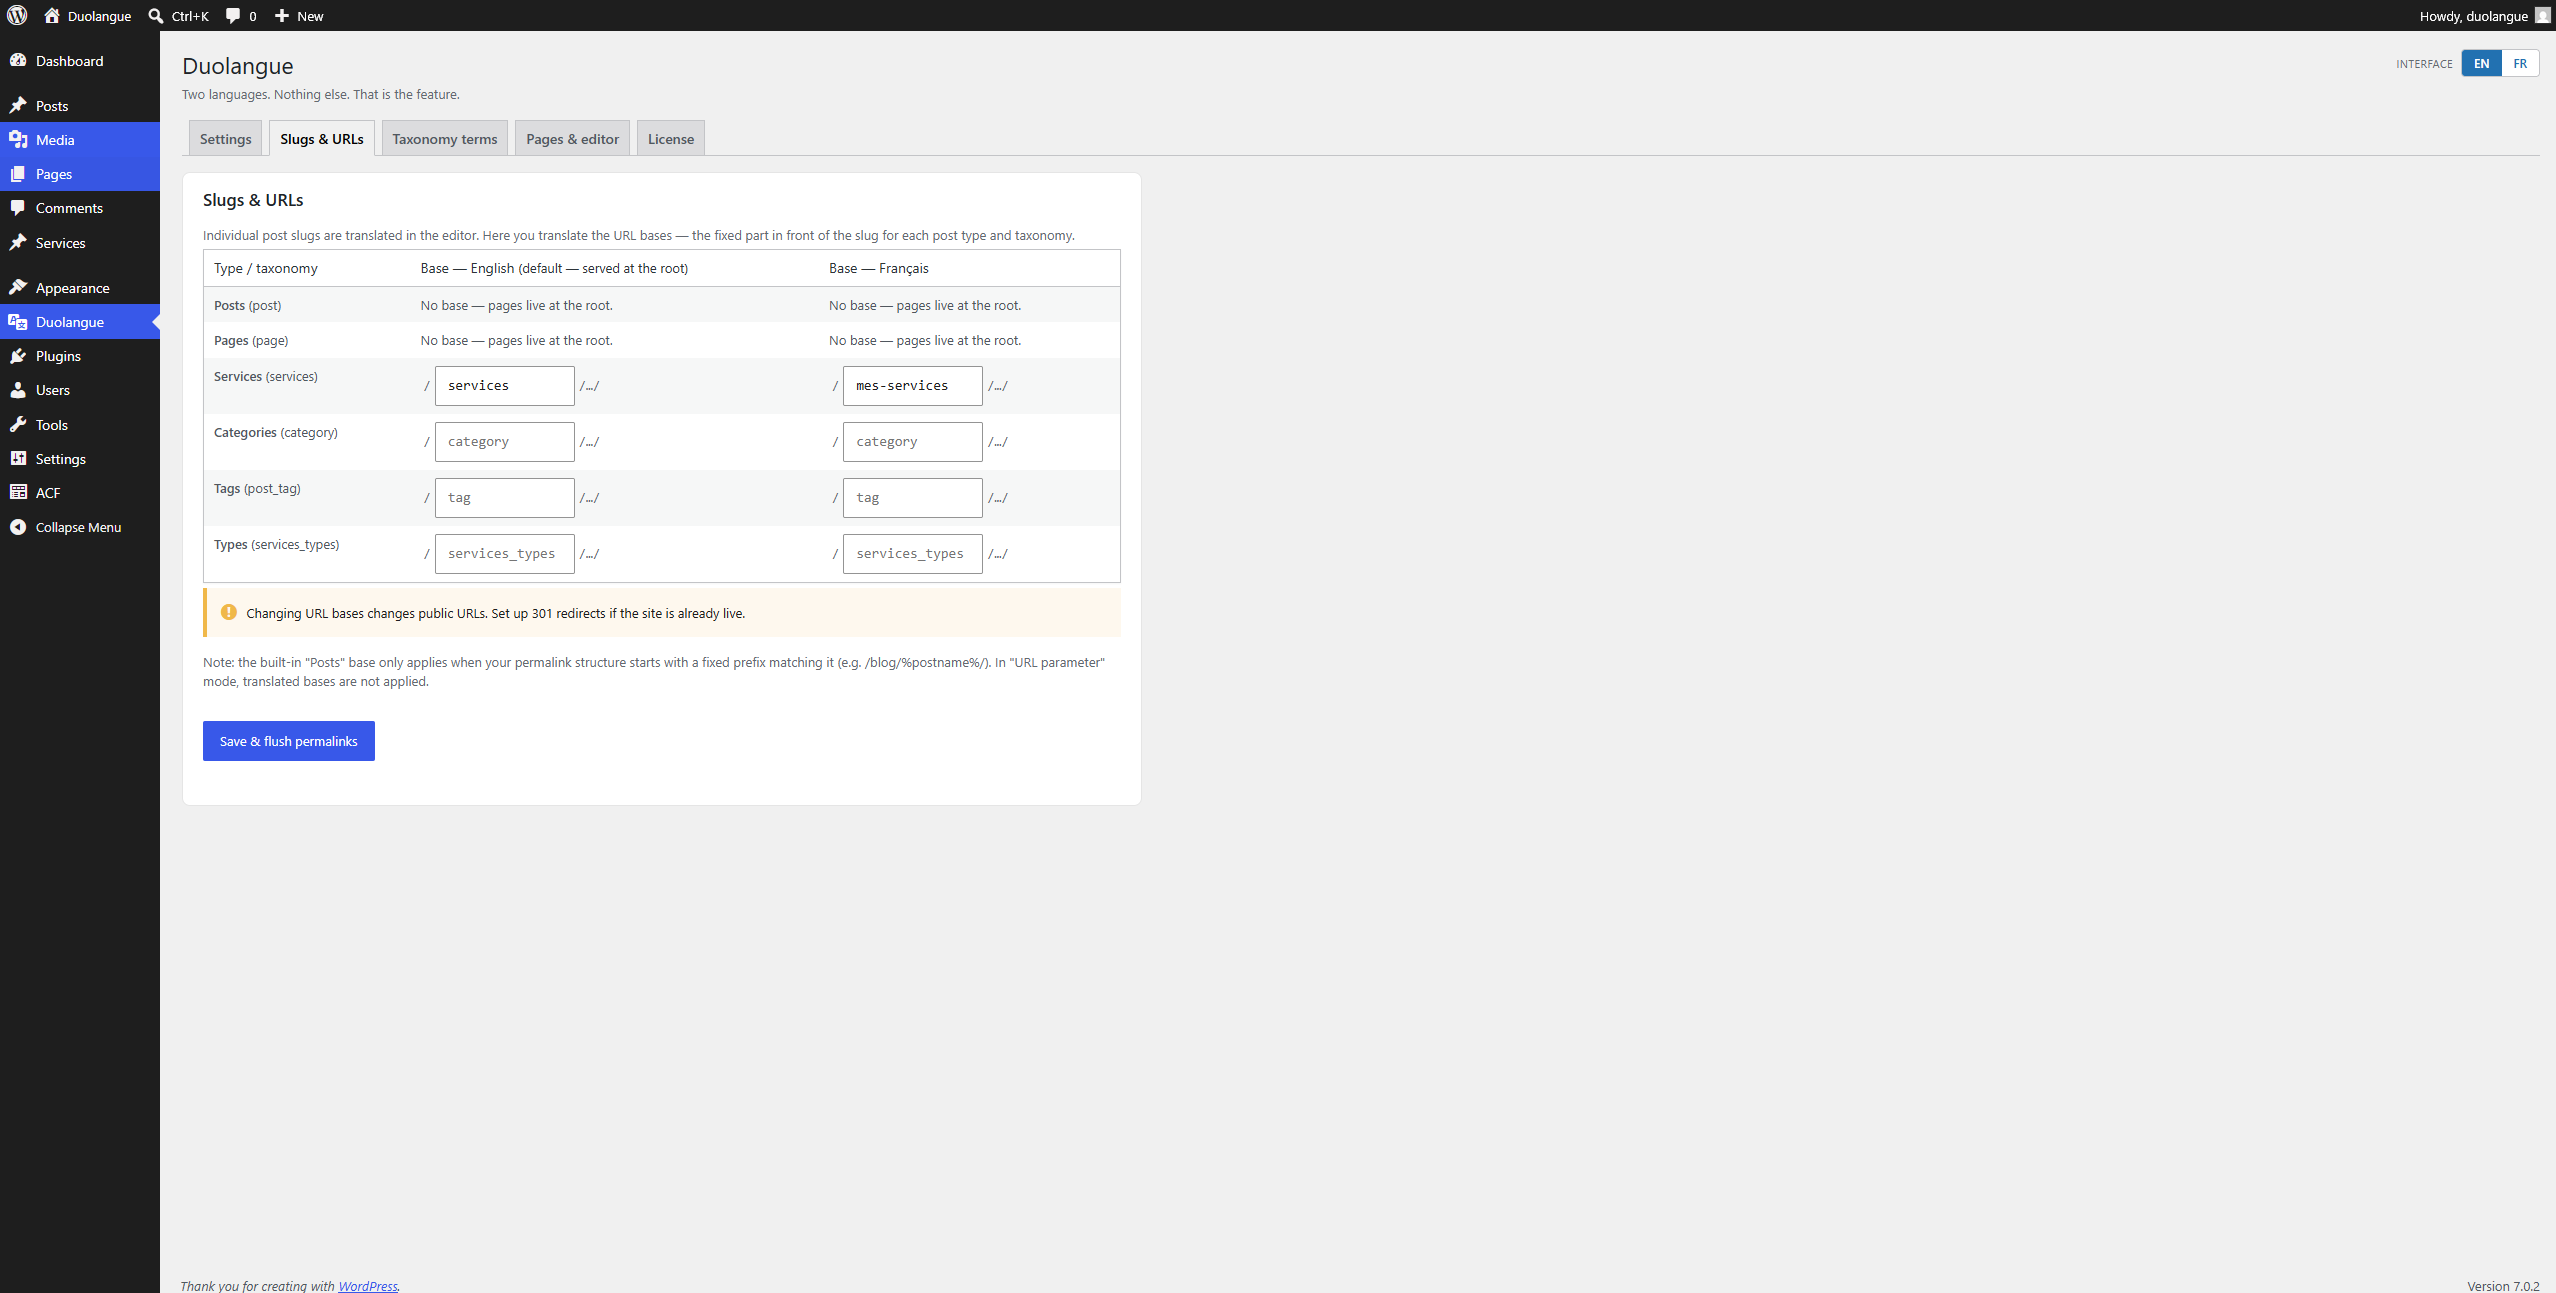
Task: Switch interface language to EN
Action: coord(2481,63)
